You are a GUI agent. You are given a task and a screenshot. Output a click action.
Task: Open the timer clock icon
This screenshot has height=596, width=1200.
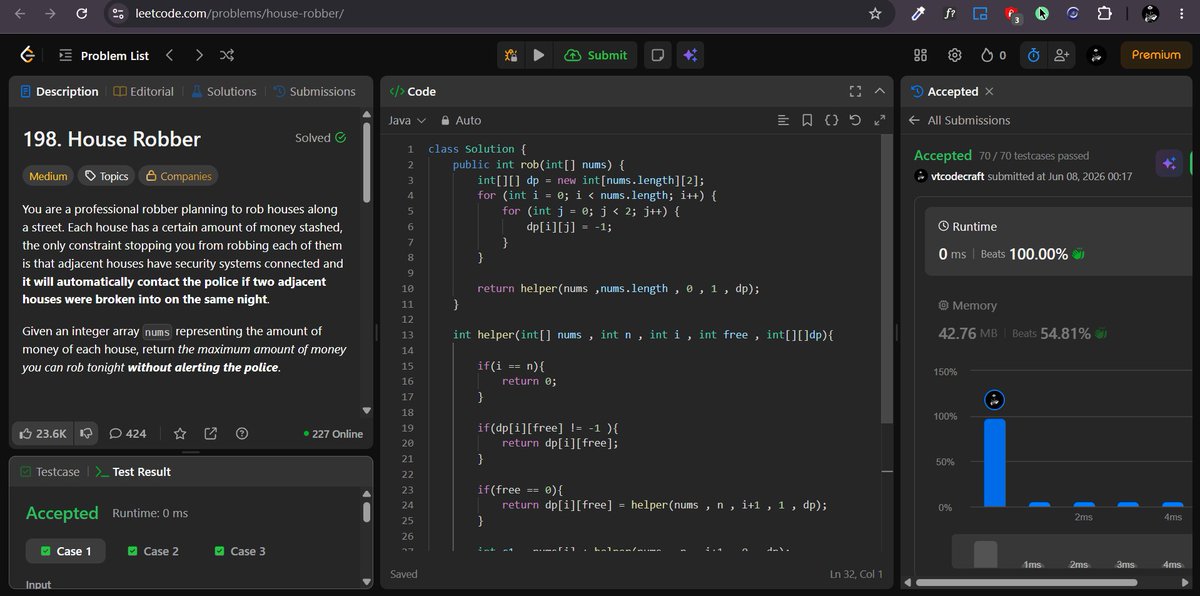click(x=1034, y=56)
